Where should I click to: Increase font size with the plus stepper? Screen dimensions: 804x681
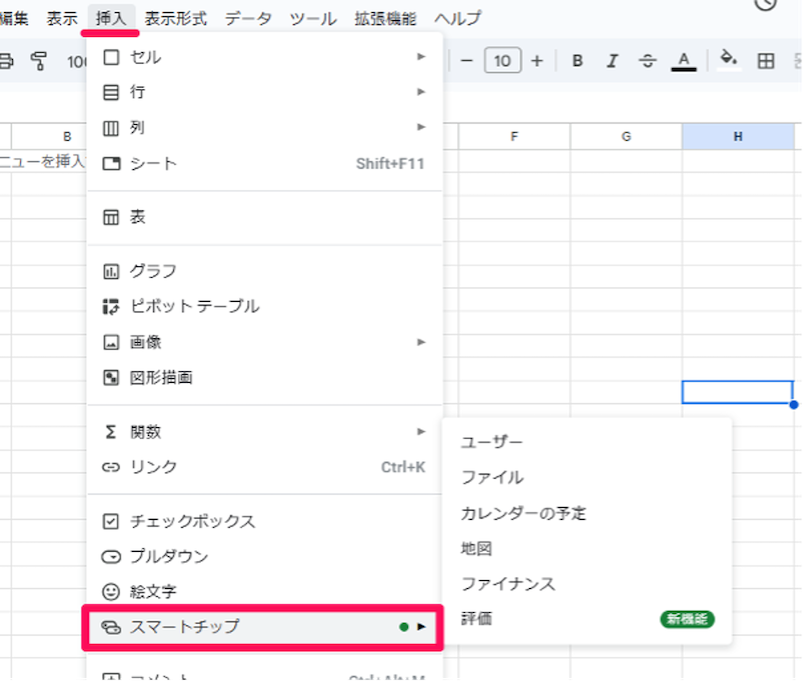pyautogui.click(x=536, y=60)
